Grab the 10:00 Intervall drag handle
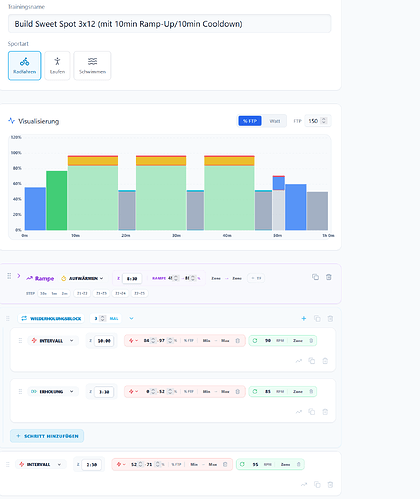The image size is (420, 499). click(x=20, y=340)
